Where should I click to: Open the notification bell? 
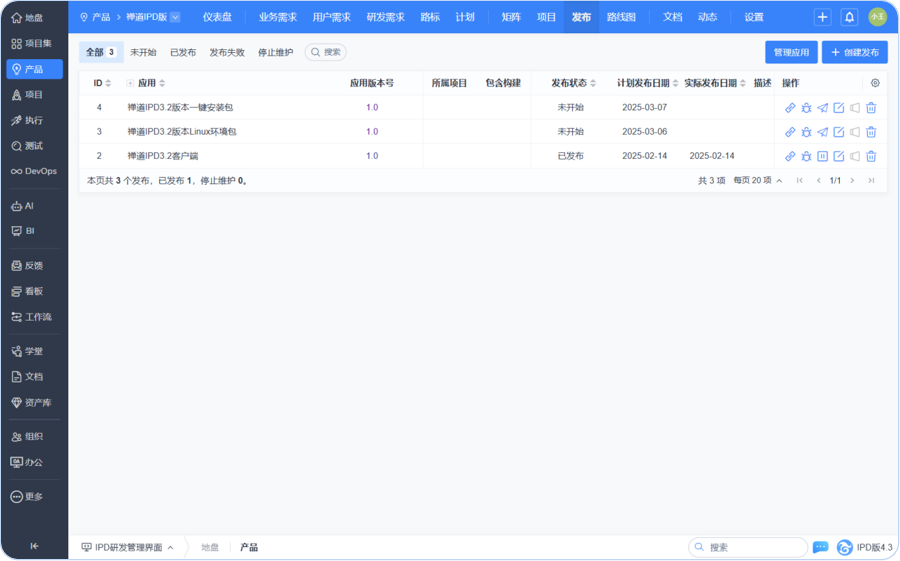click(x=849, y=17)
